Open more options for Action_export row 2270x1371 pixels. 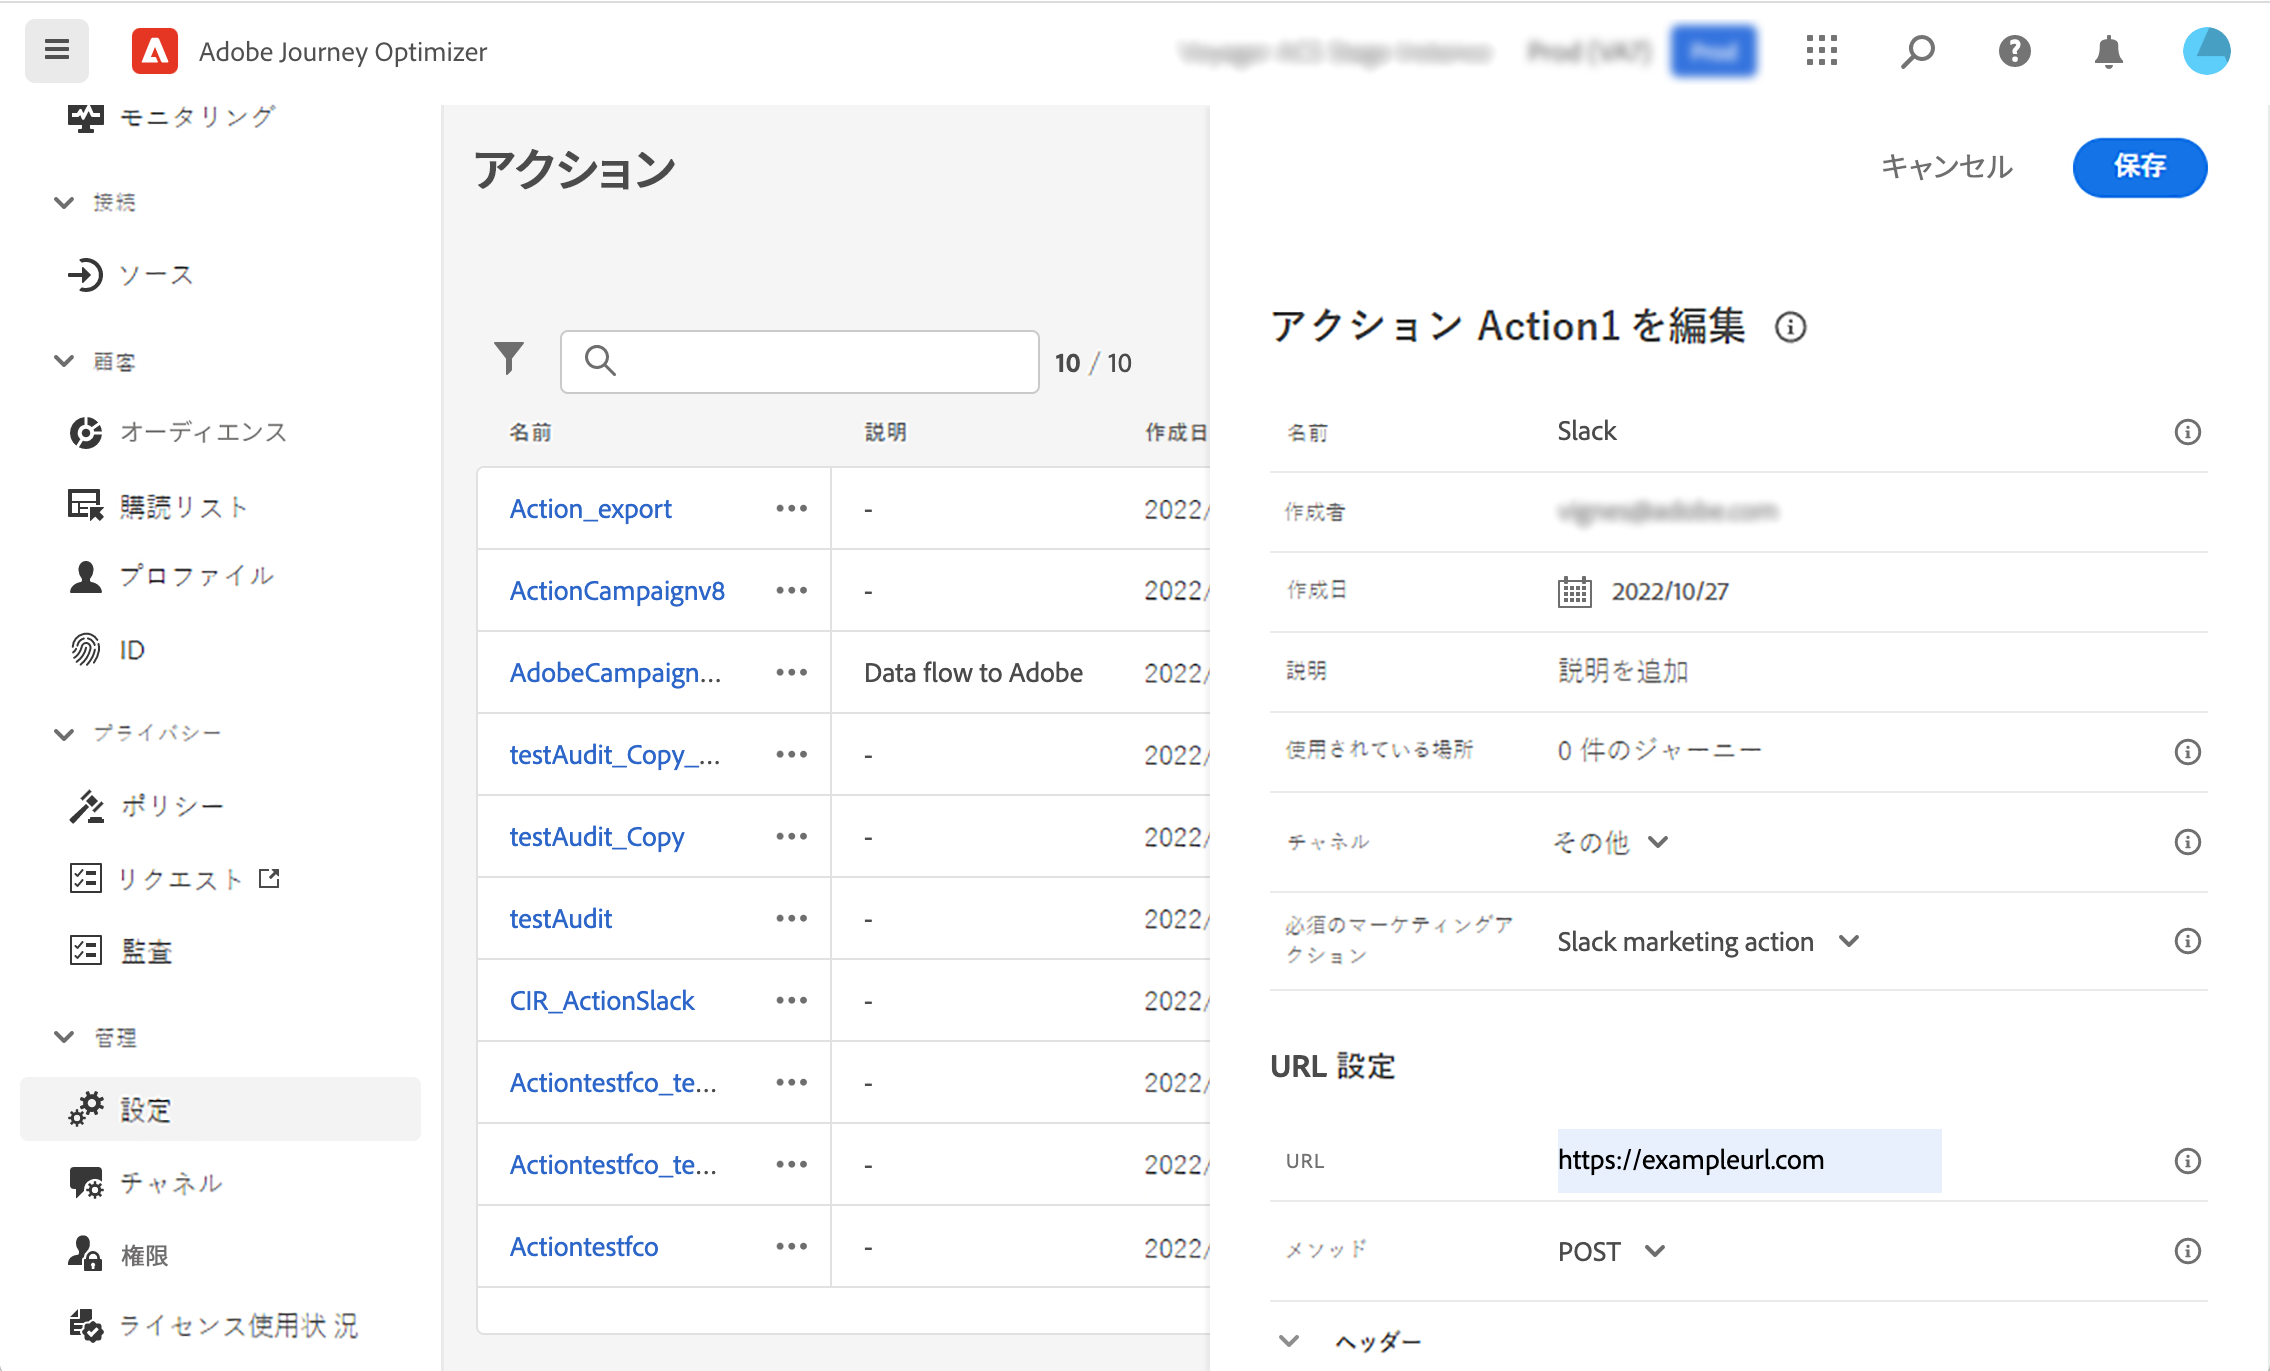[x=791, y=509]
